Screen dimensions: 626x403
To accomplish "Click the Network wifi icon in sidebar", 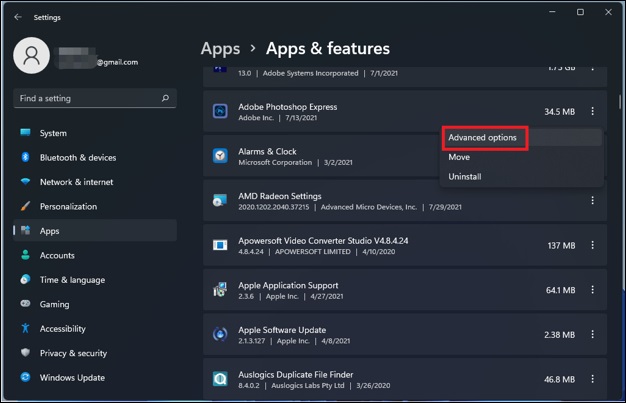I will click(26, 182).
